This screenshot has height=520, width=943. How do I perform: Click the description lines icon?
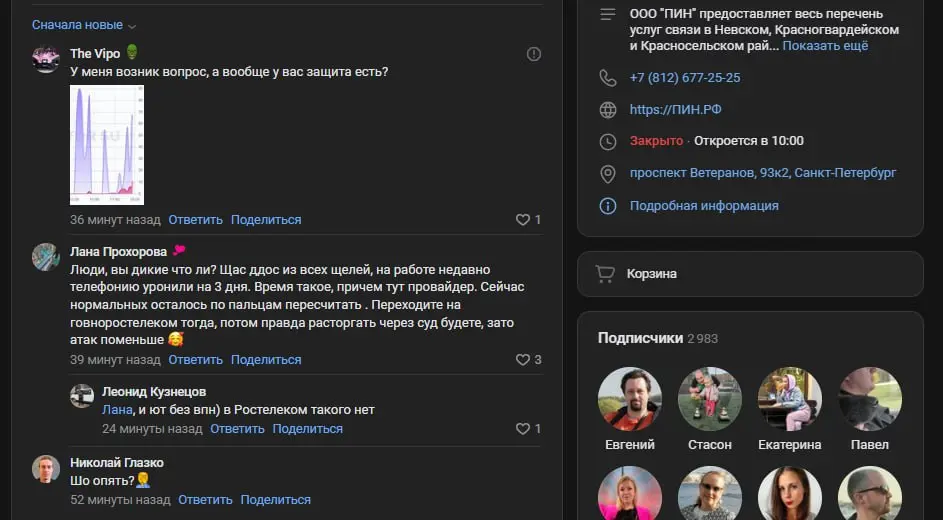pos(608,14)
